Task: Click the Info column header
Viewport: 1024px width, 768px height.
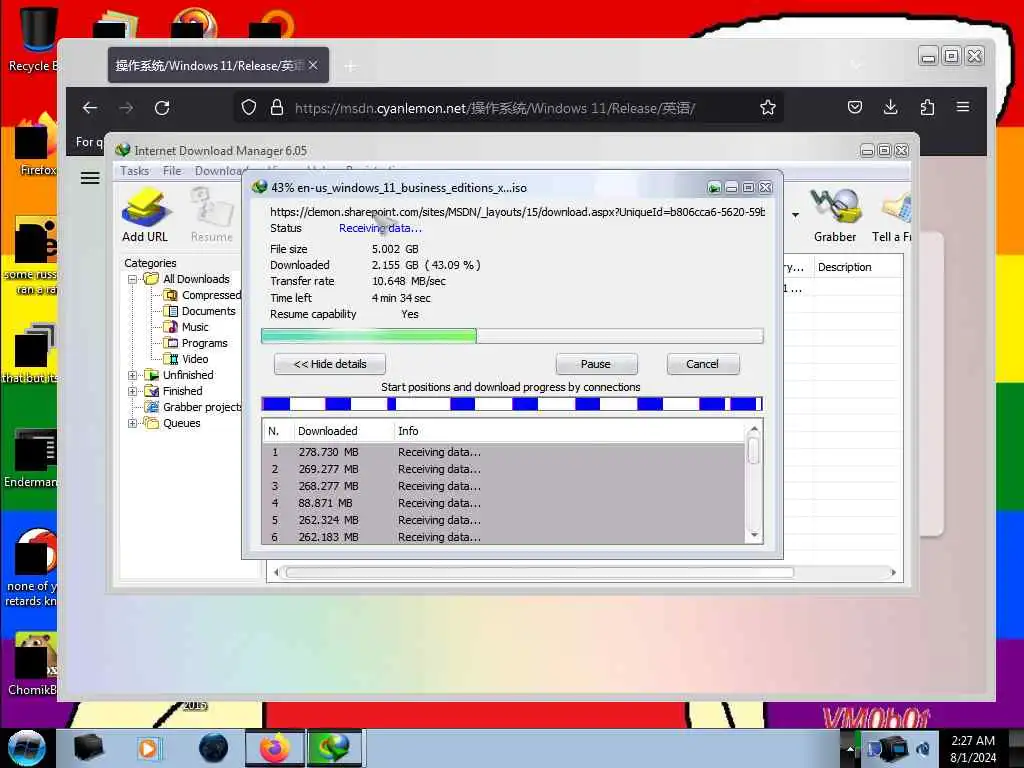Action: tap(568, 431)
